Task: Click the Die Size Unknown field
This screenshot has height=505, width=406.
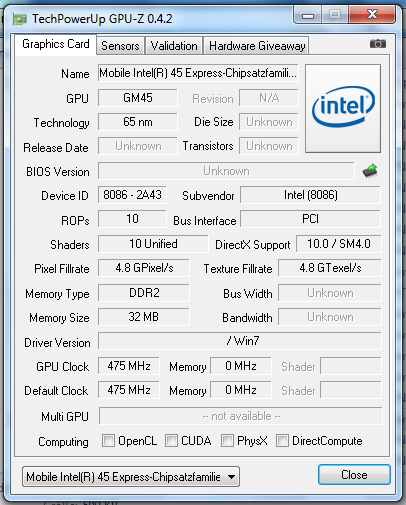Action: pos(269,122)
